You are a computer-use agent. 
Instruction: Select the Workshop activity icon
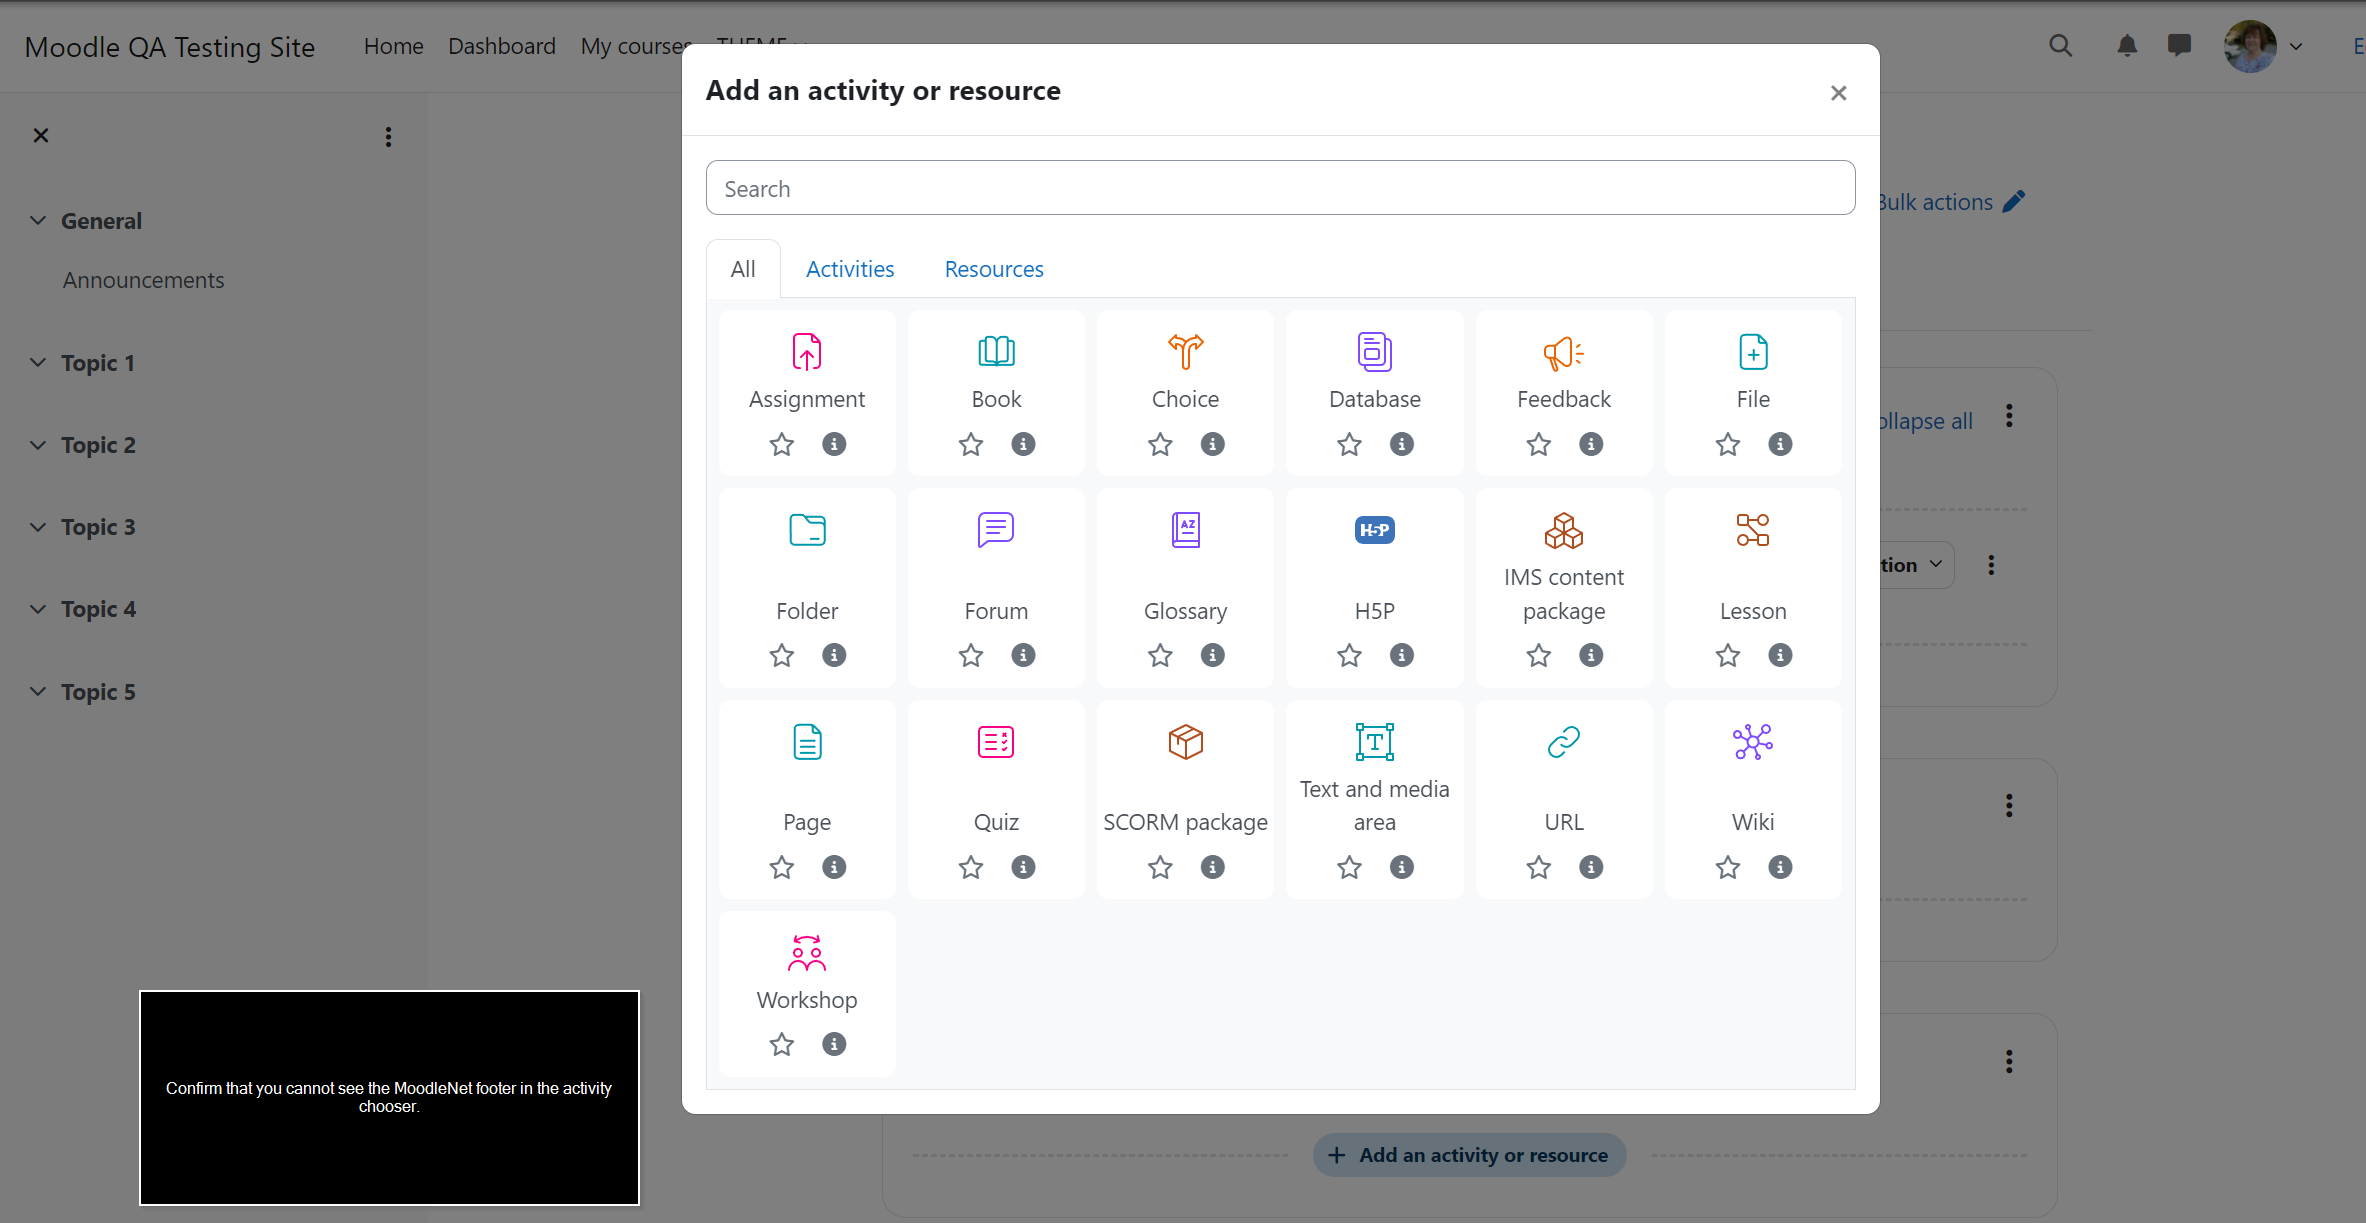(807, 953)
